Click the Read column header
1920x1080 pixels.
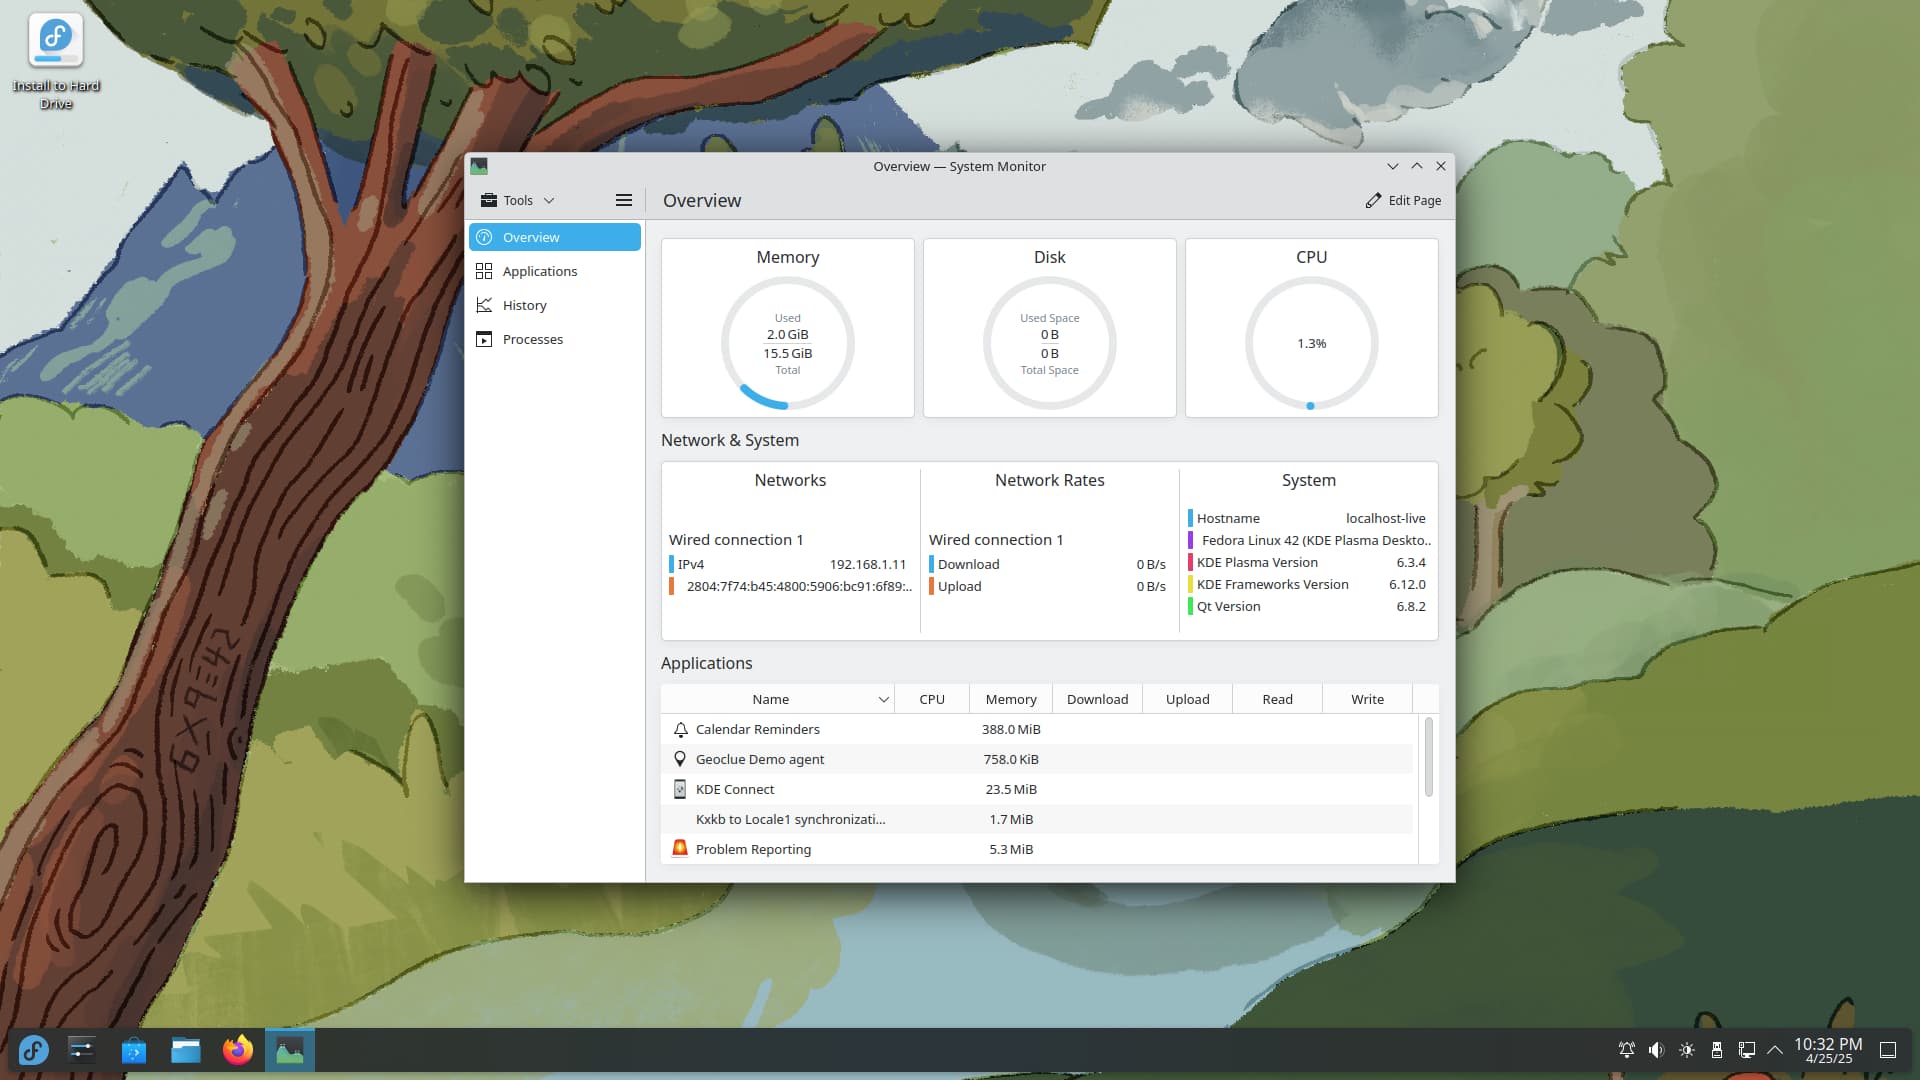click(1277, 699)
